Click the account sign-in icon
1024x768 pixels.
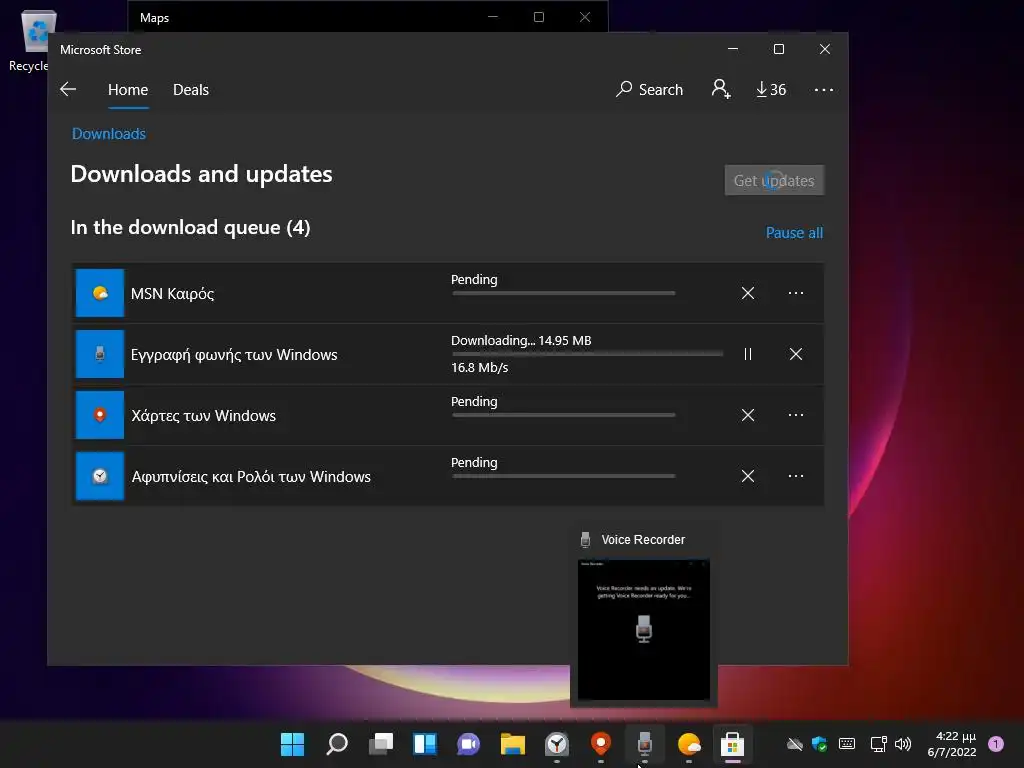click(x=721, y=89)
